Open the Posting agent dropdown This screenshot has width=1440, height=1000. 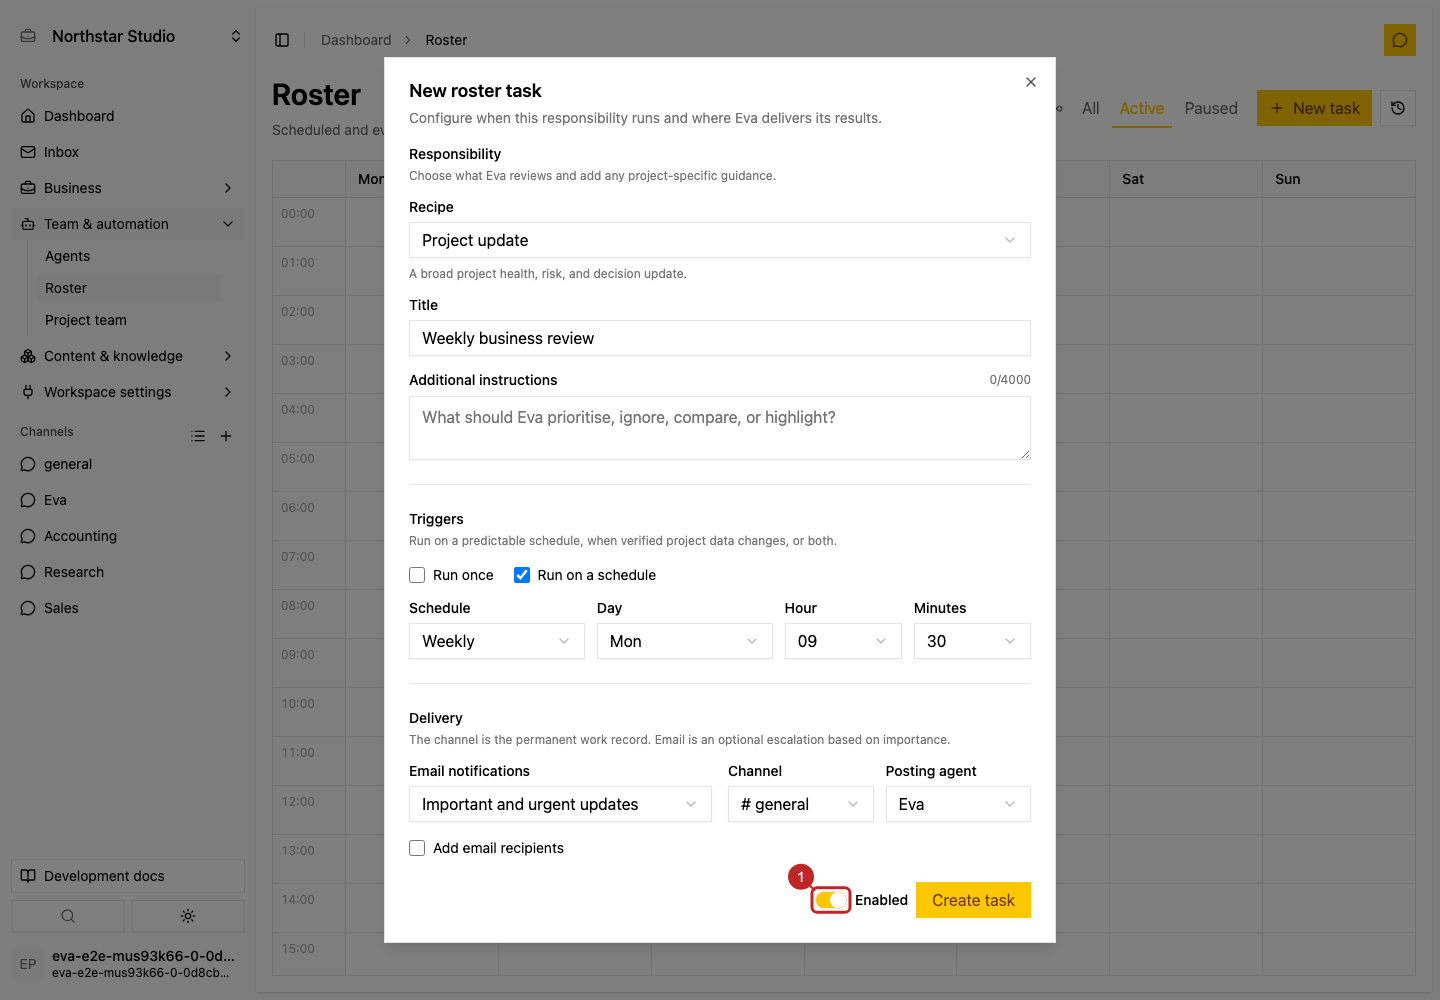(x=958, y=804)
